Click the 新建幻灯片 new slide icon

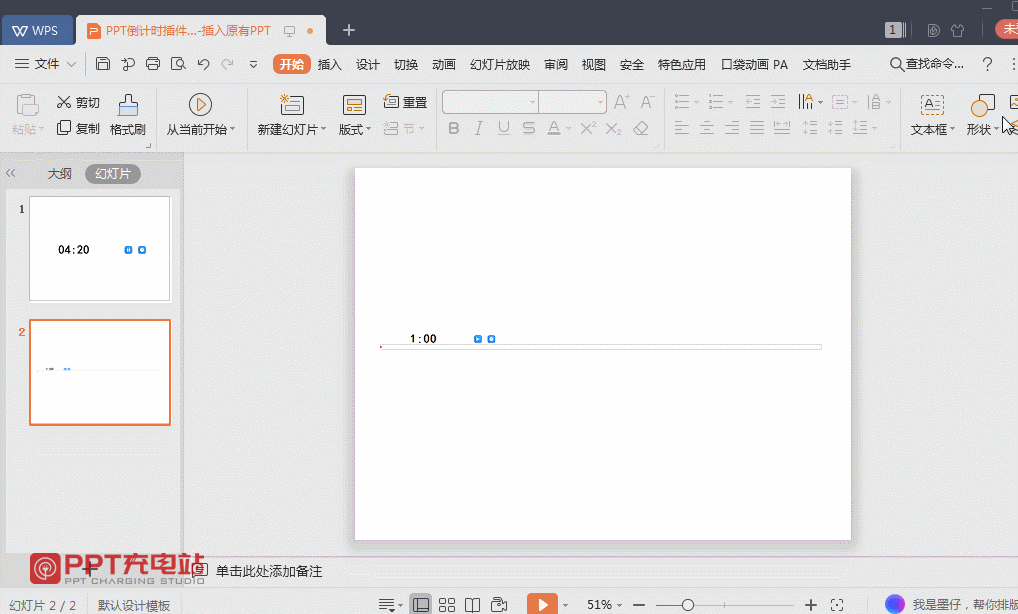pyautogui.click(x=289, y=104)
